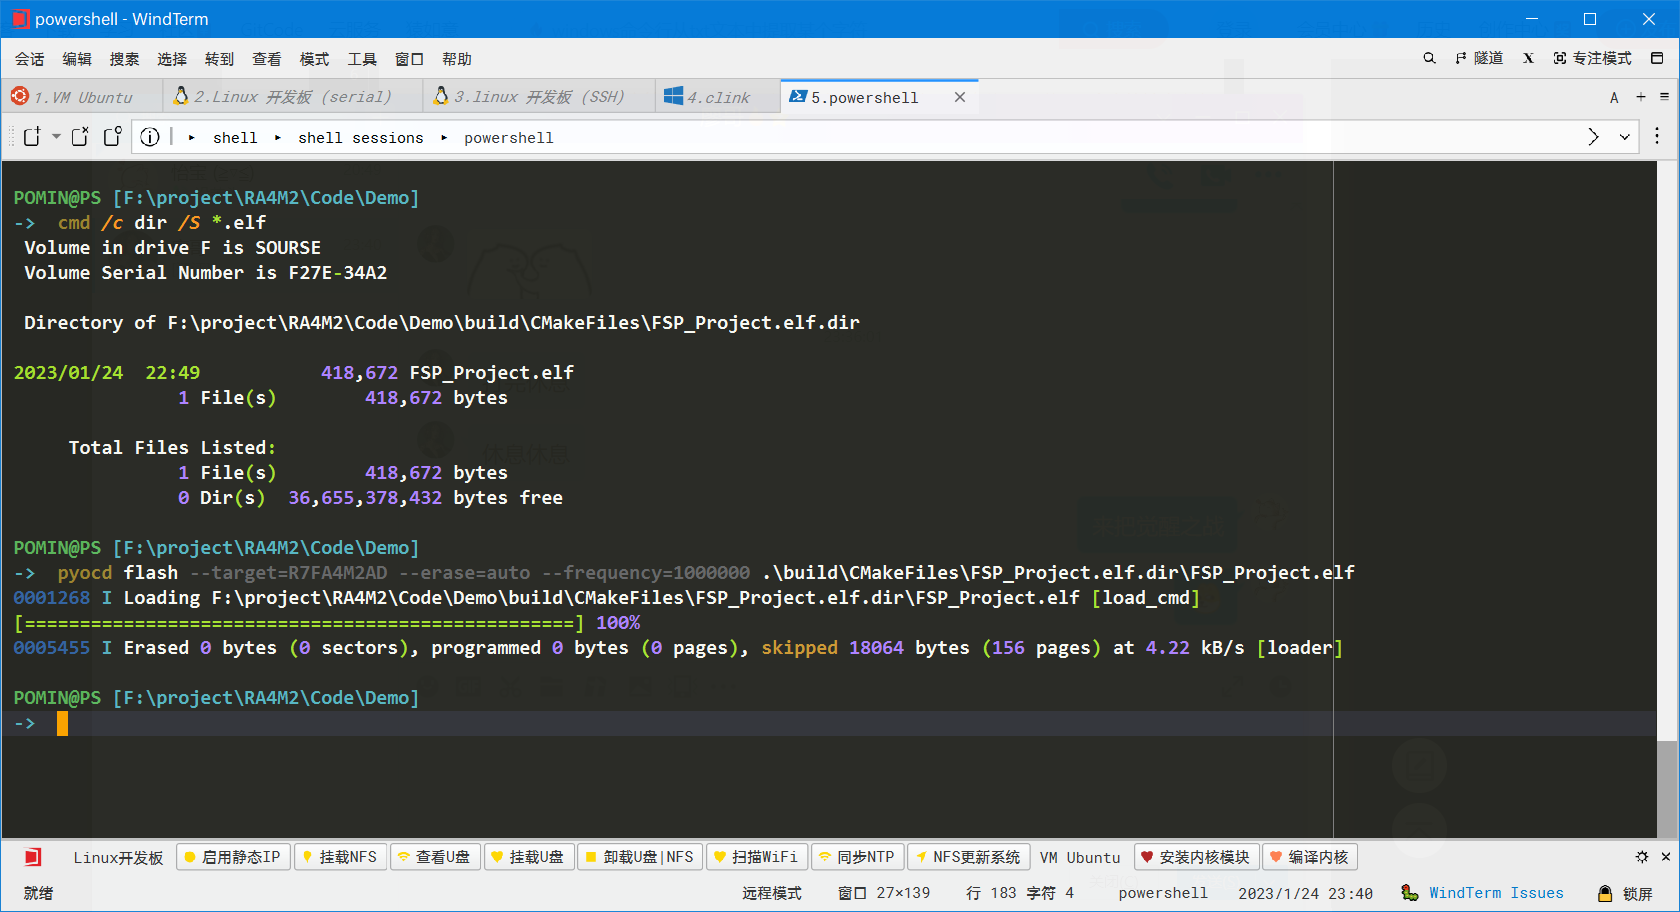Switch to the 4.clink tab
This screenshot has width=1680, height=912.
click(717, 97)
